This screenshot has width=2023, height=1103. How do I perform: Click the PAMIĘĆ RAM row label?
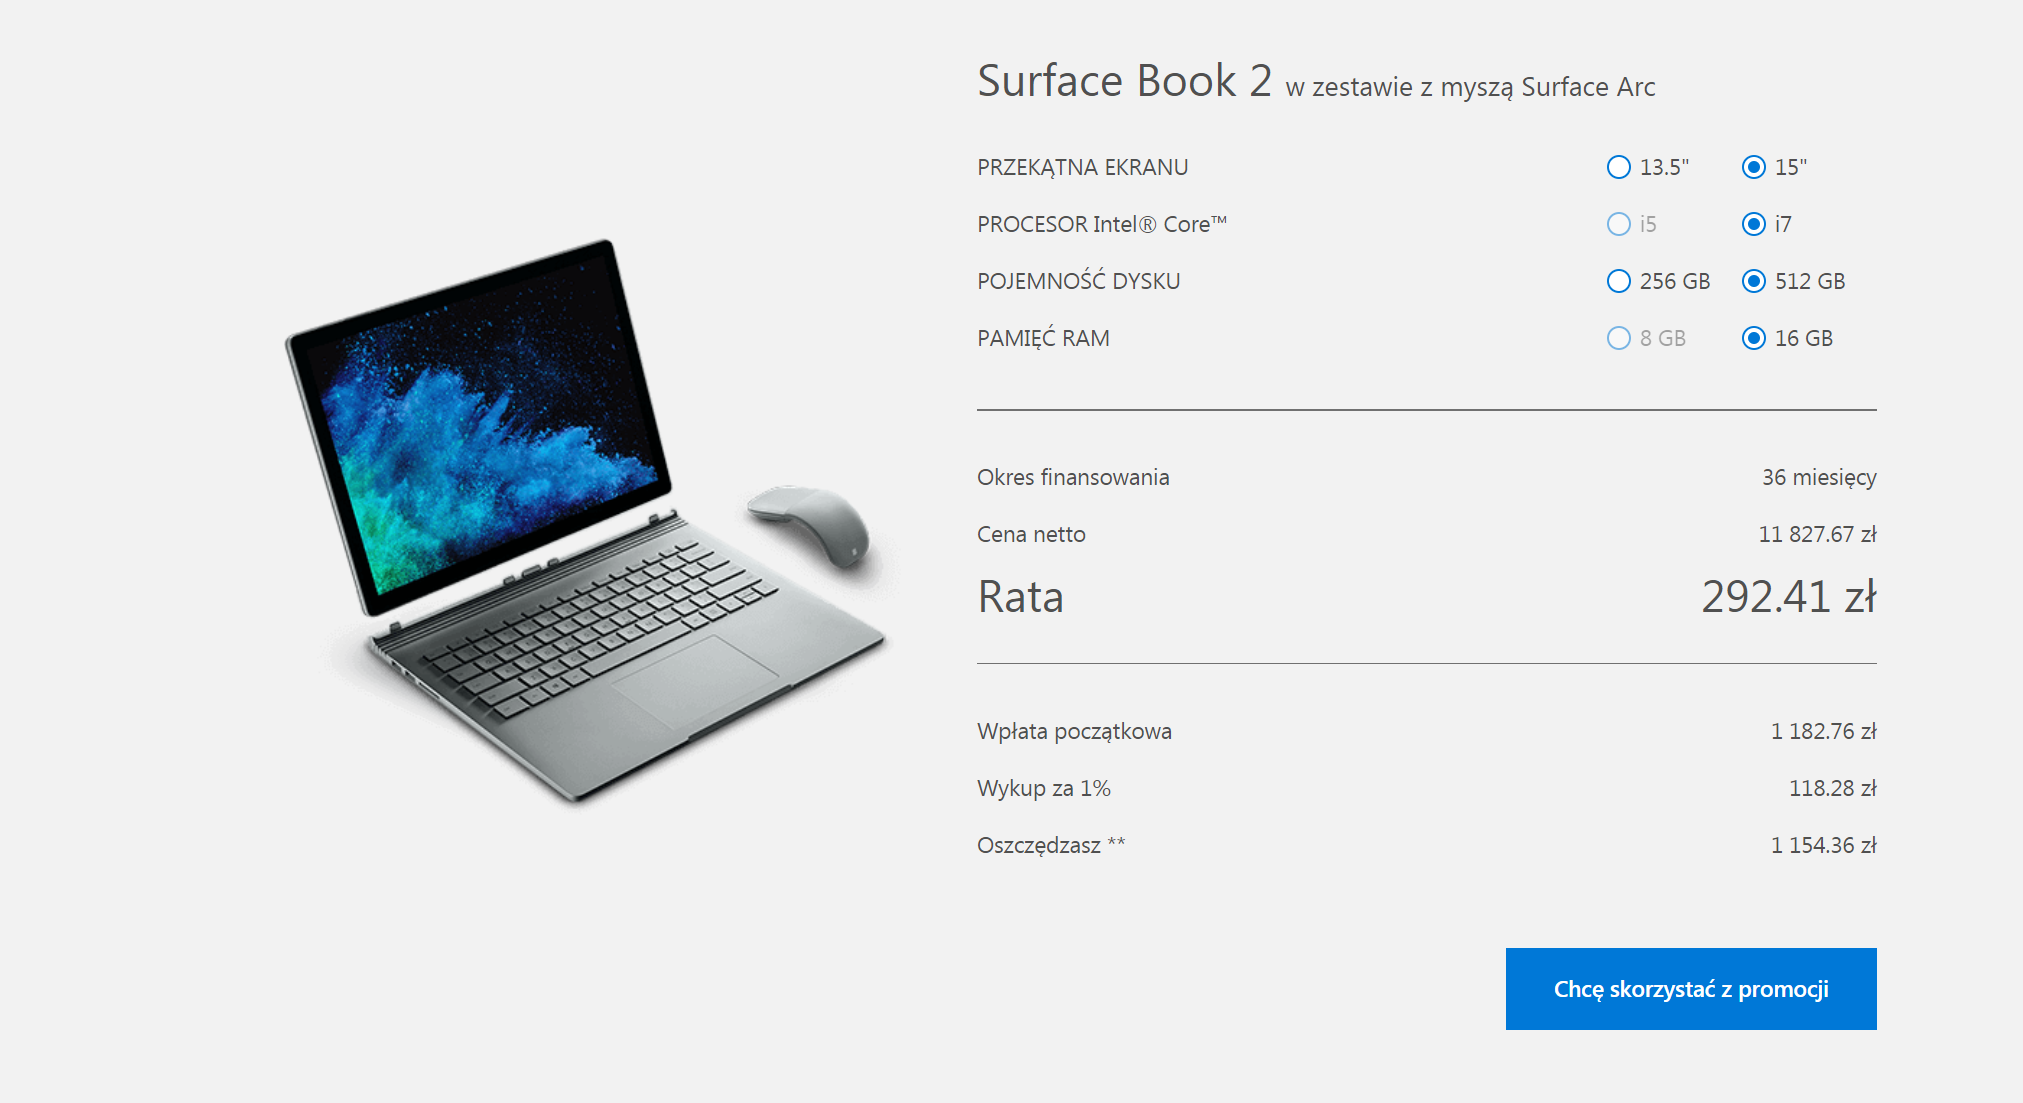point(1043,338)
